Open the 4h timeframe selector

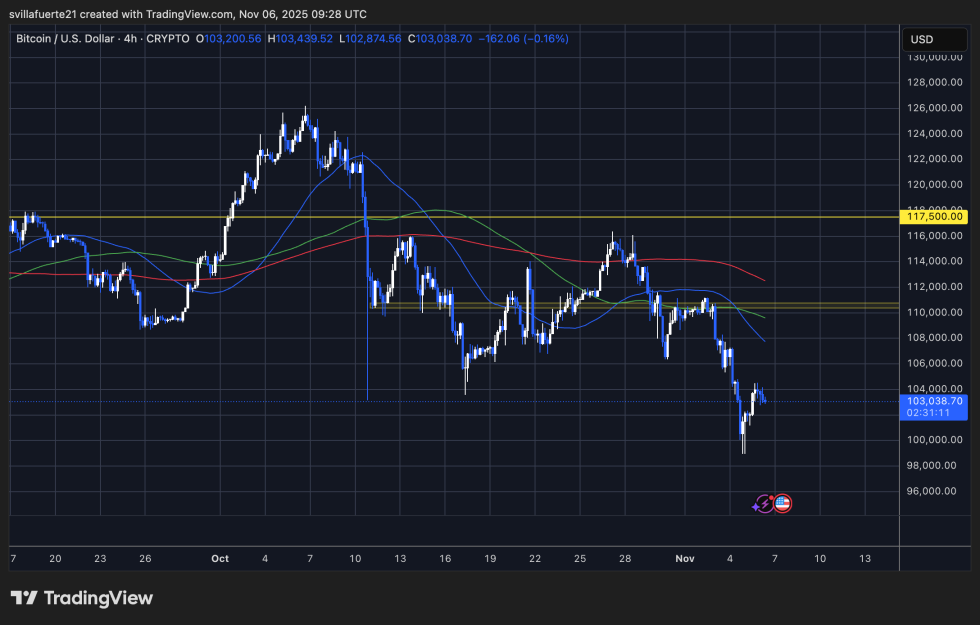point(131,38)
